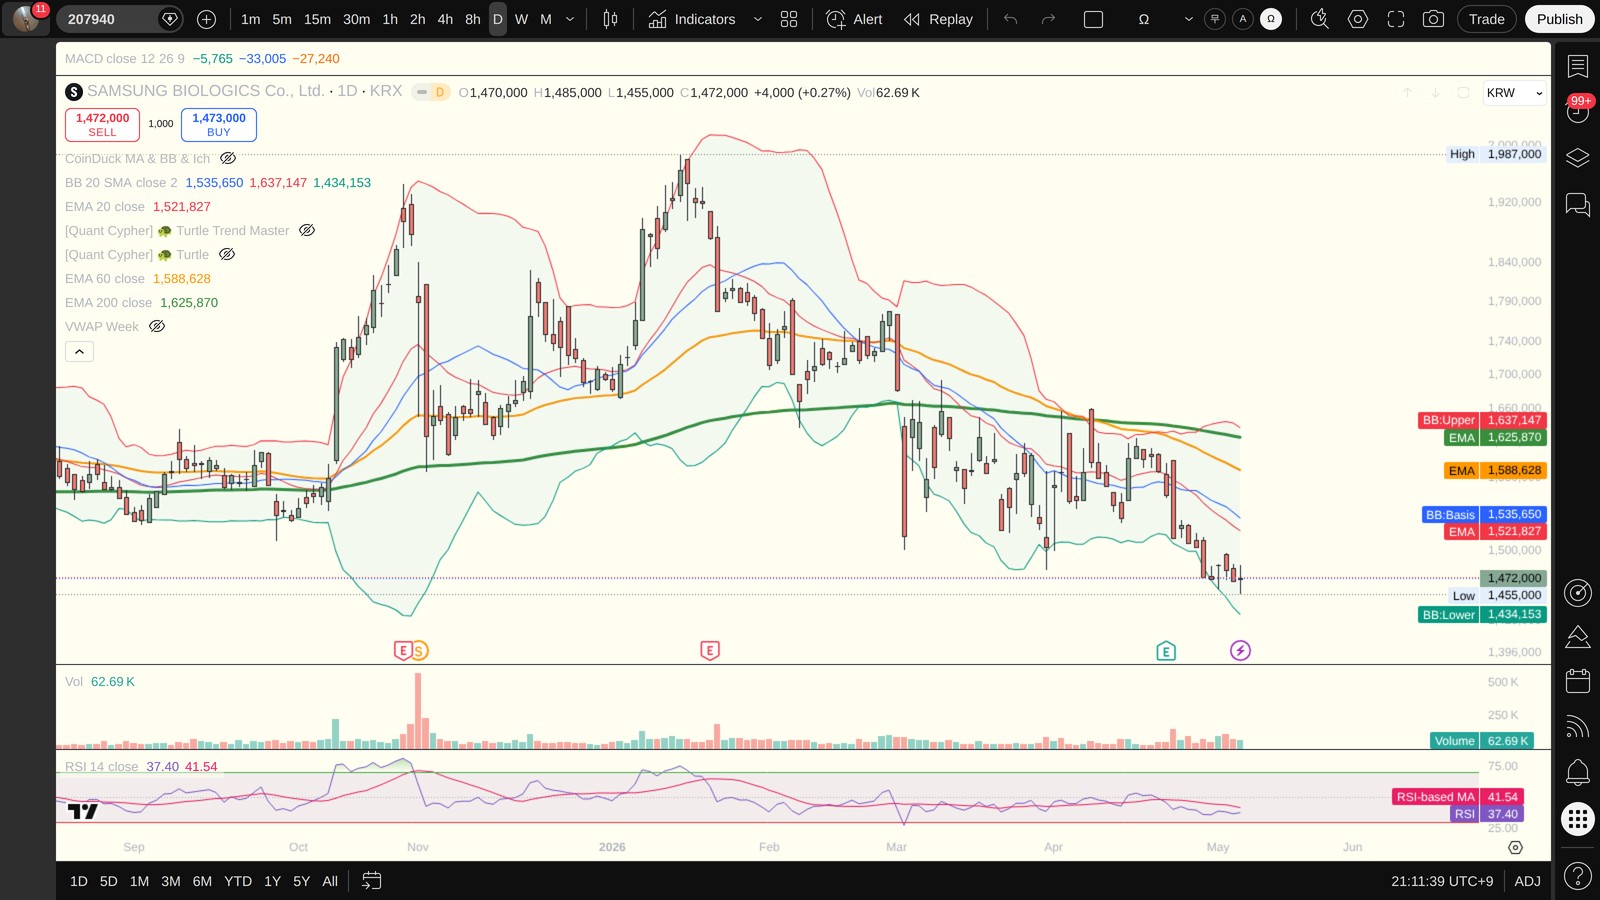The height and width of the screenshot is (900, 1600).
Task: Click the compare or add symbol plus icon
Action: click(x=206, y=19)
